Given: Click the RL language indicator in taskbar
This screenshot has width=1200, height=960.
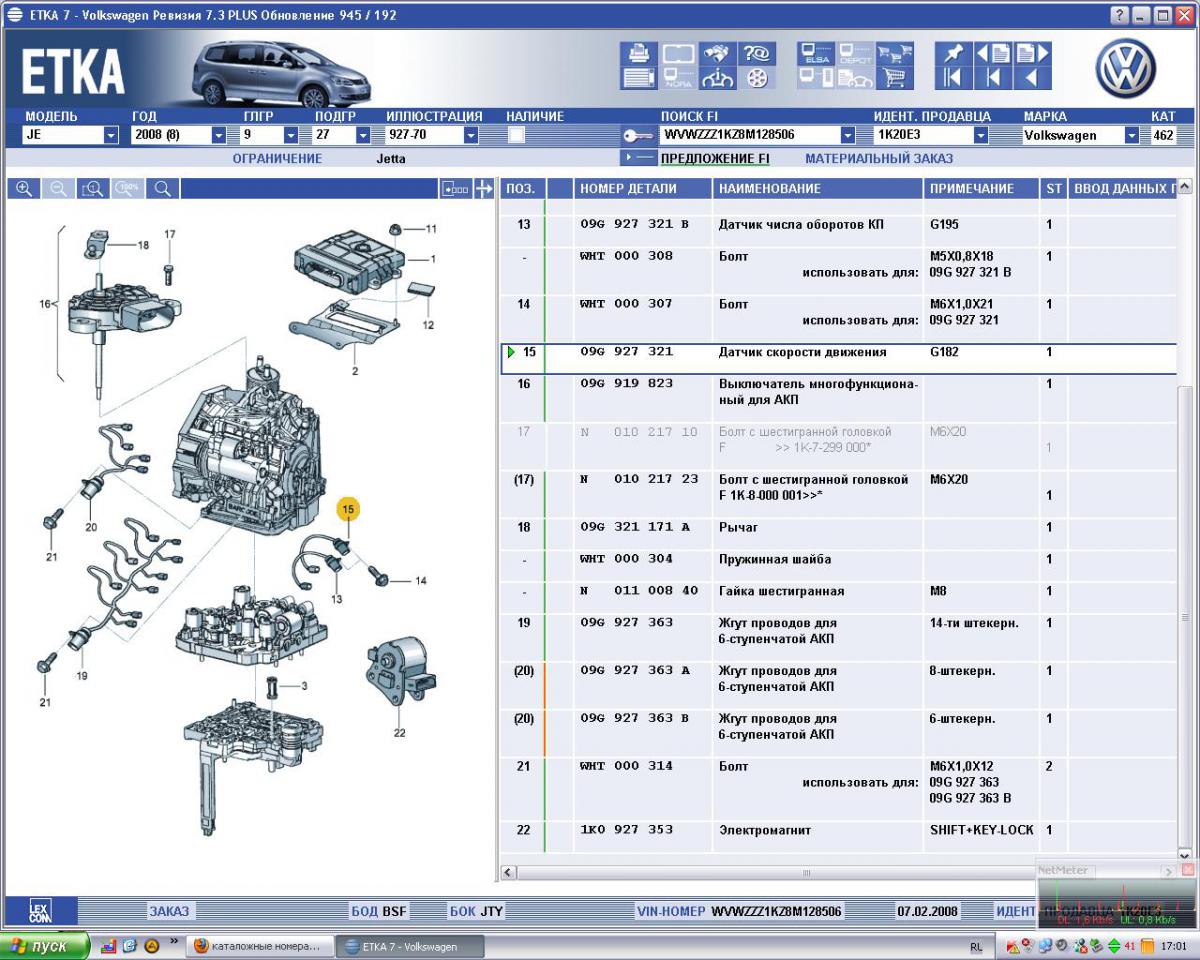Looking at the screenshot, I should click(x=976, y=946).
